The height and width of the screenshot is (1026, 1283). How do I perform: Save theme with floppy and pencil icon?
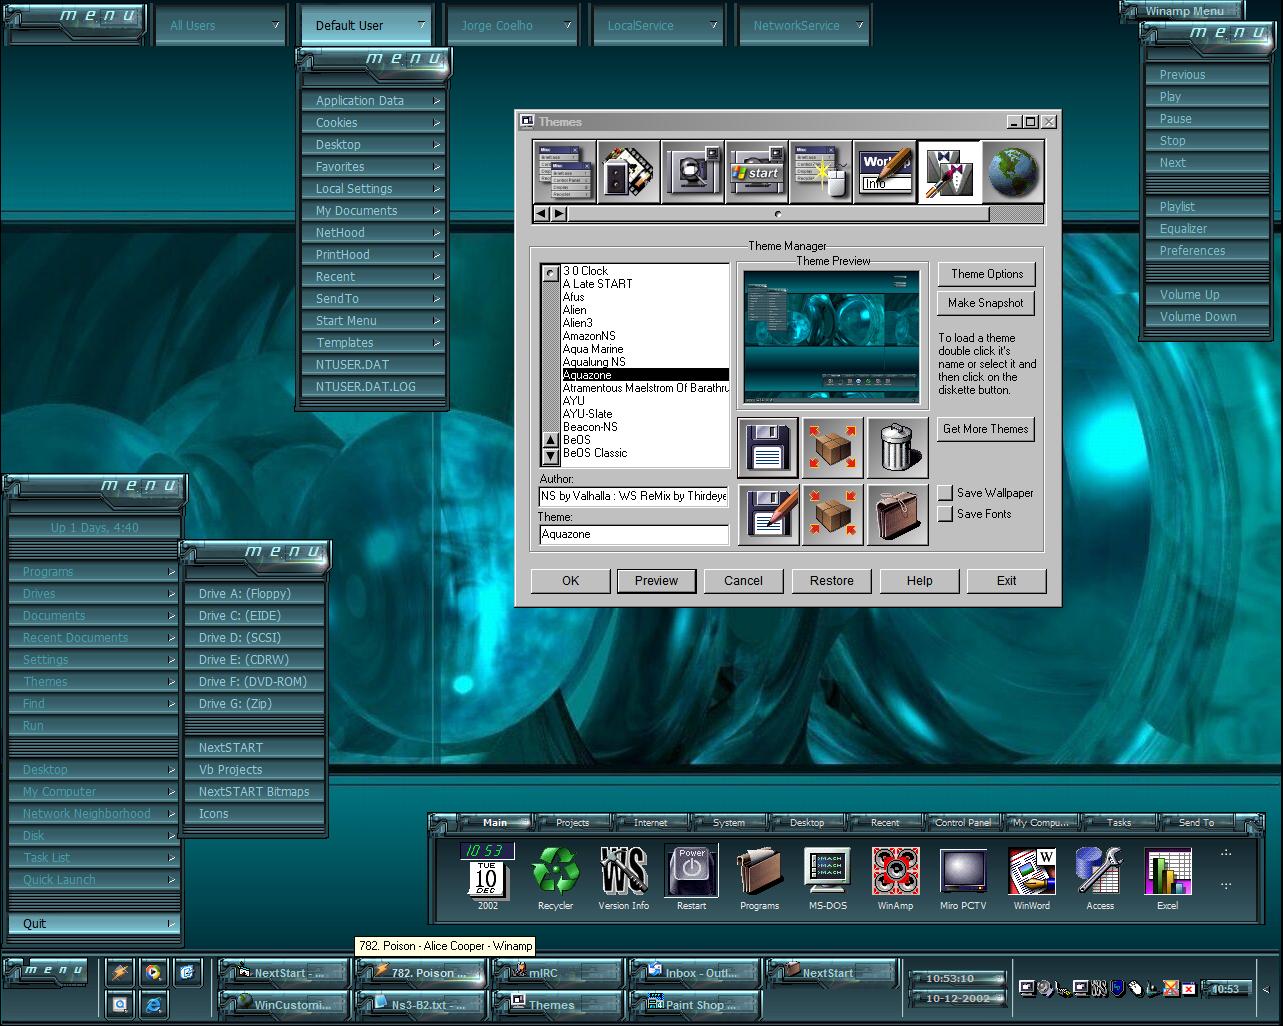pos(768,515)
